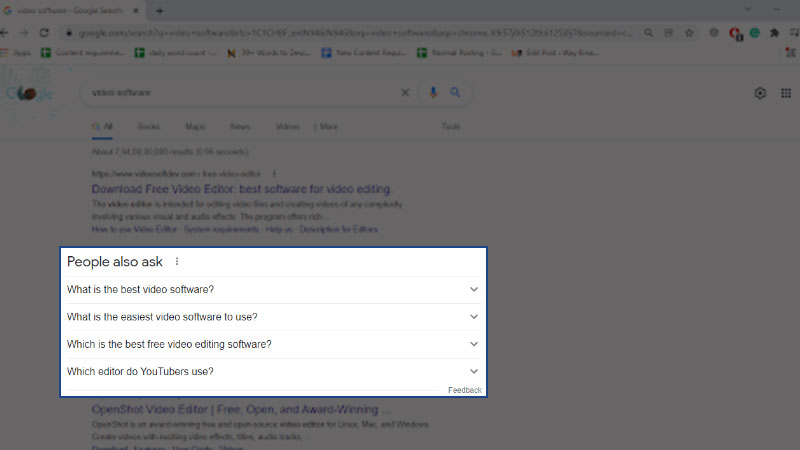The height and width of the screenshot is (450, 800).
Task: Open 'Download Free Video Editor' result link
Action: click(242, 188)
